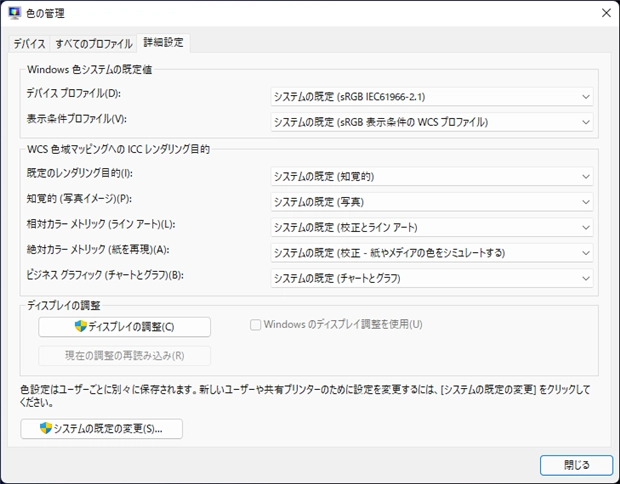Click the 色の管理 window title text
This screenshot has width=620, height=484.
click(x=45, y=13)
